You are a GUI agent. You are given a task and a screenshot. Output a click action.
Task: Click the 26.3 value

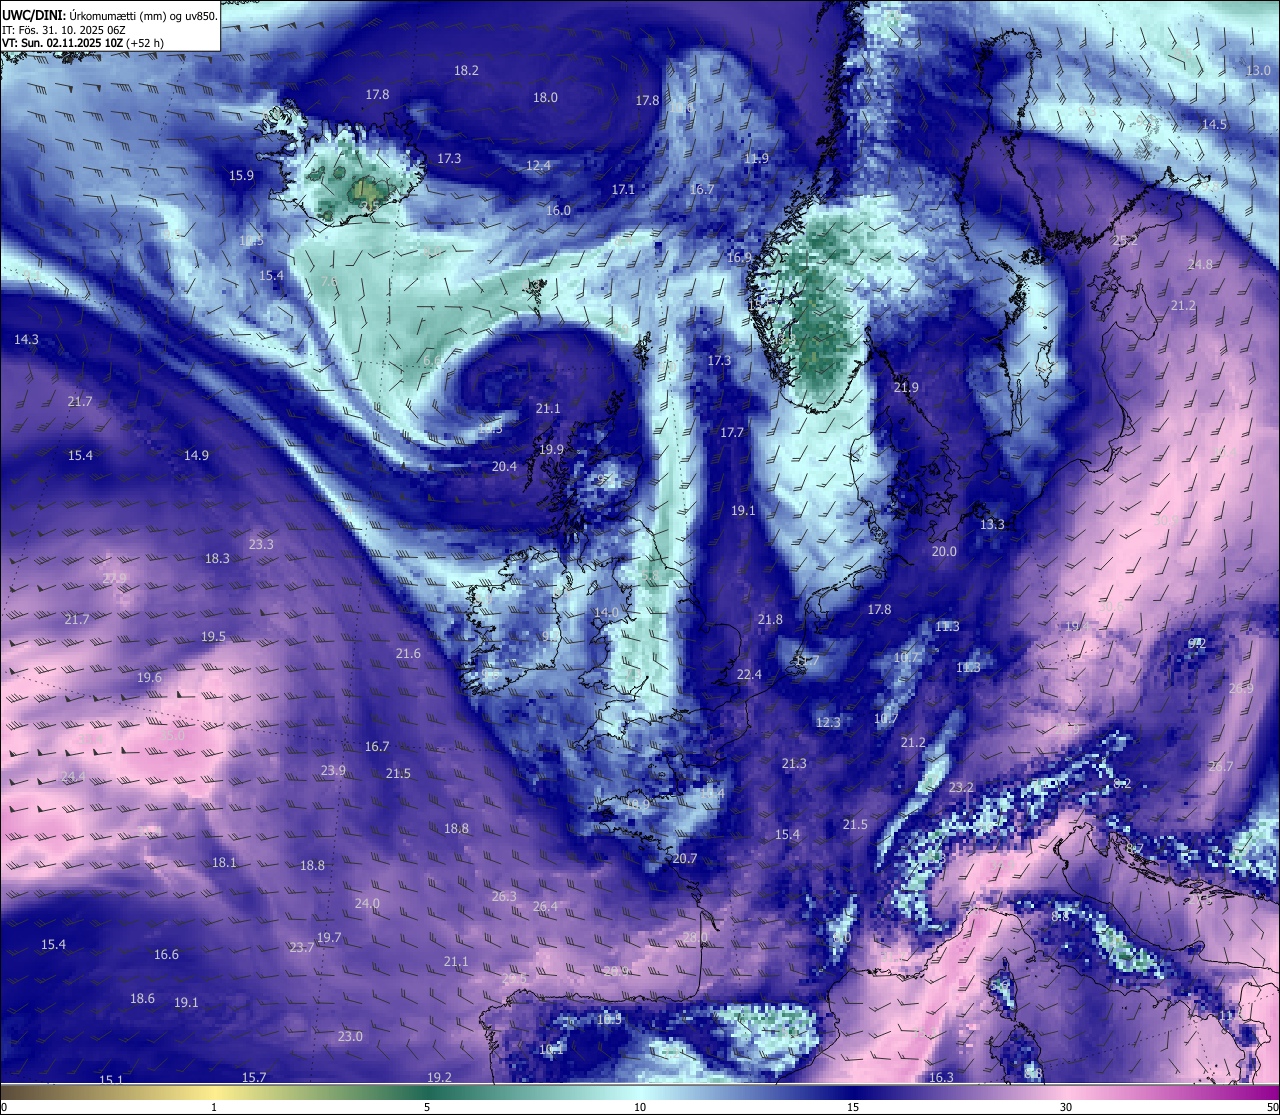(x=504, y=896)
